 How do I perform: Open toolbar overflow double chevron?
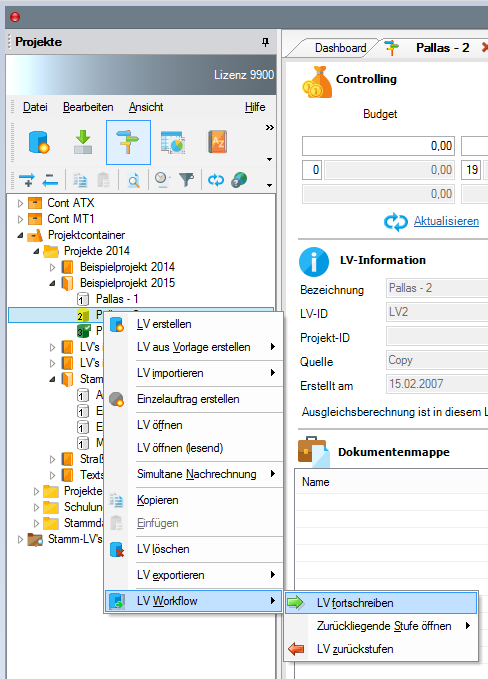point(269,127)
